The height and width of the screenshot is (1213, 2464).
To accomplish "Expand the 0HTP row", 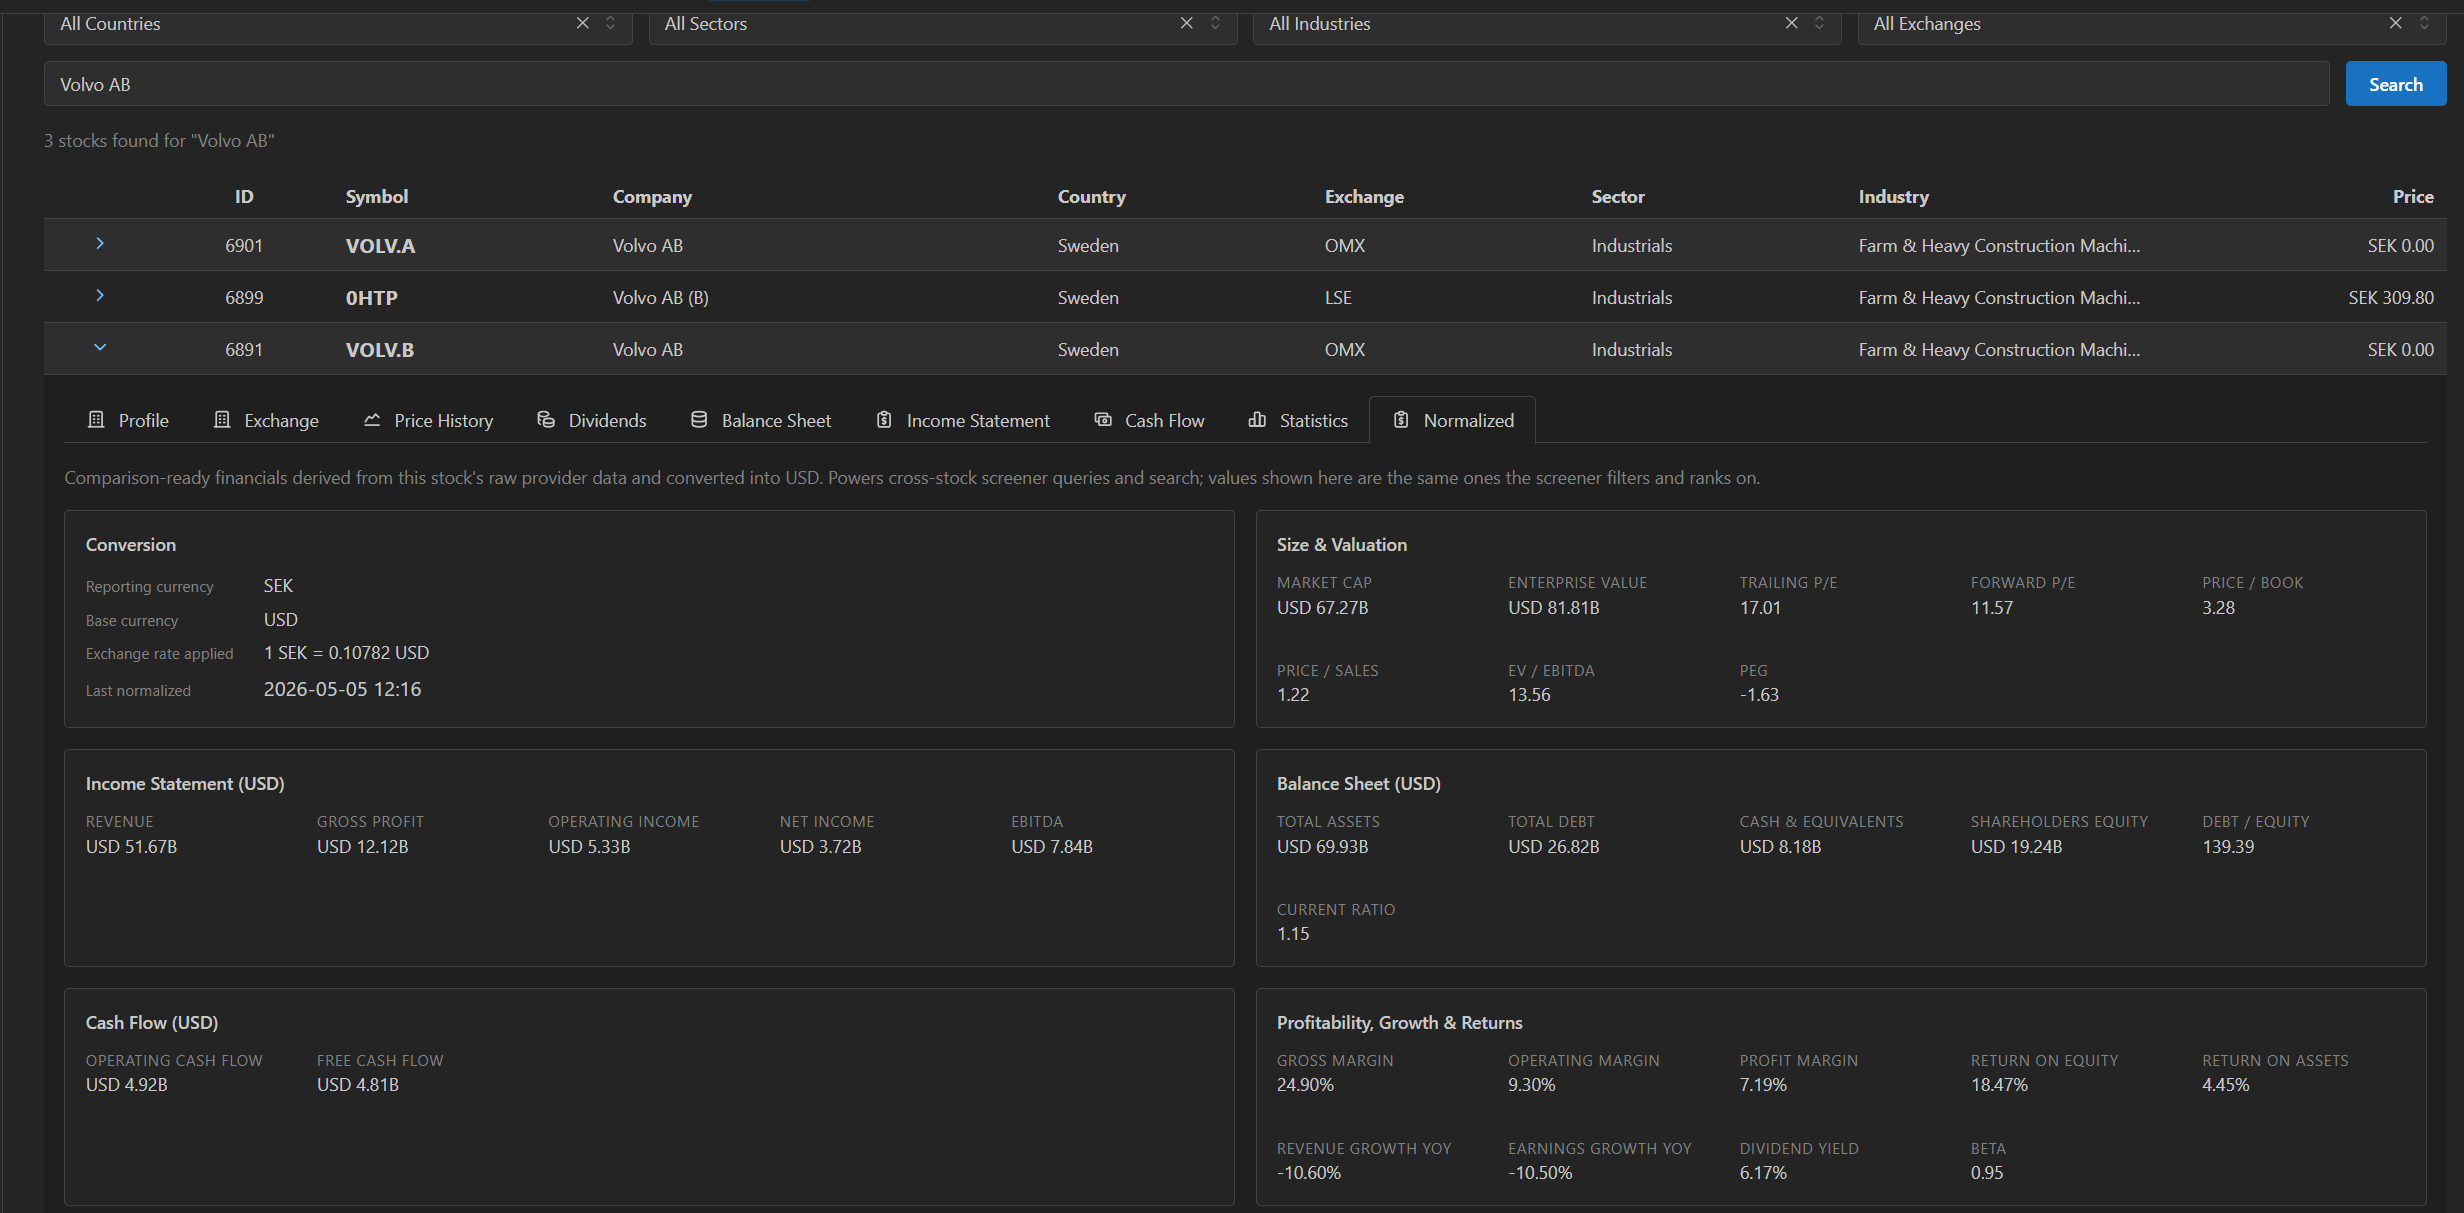I will point(99,296).
